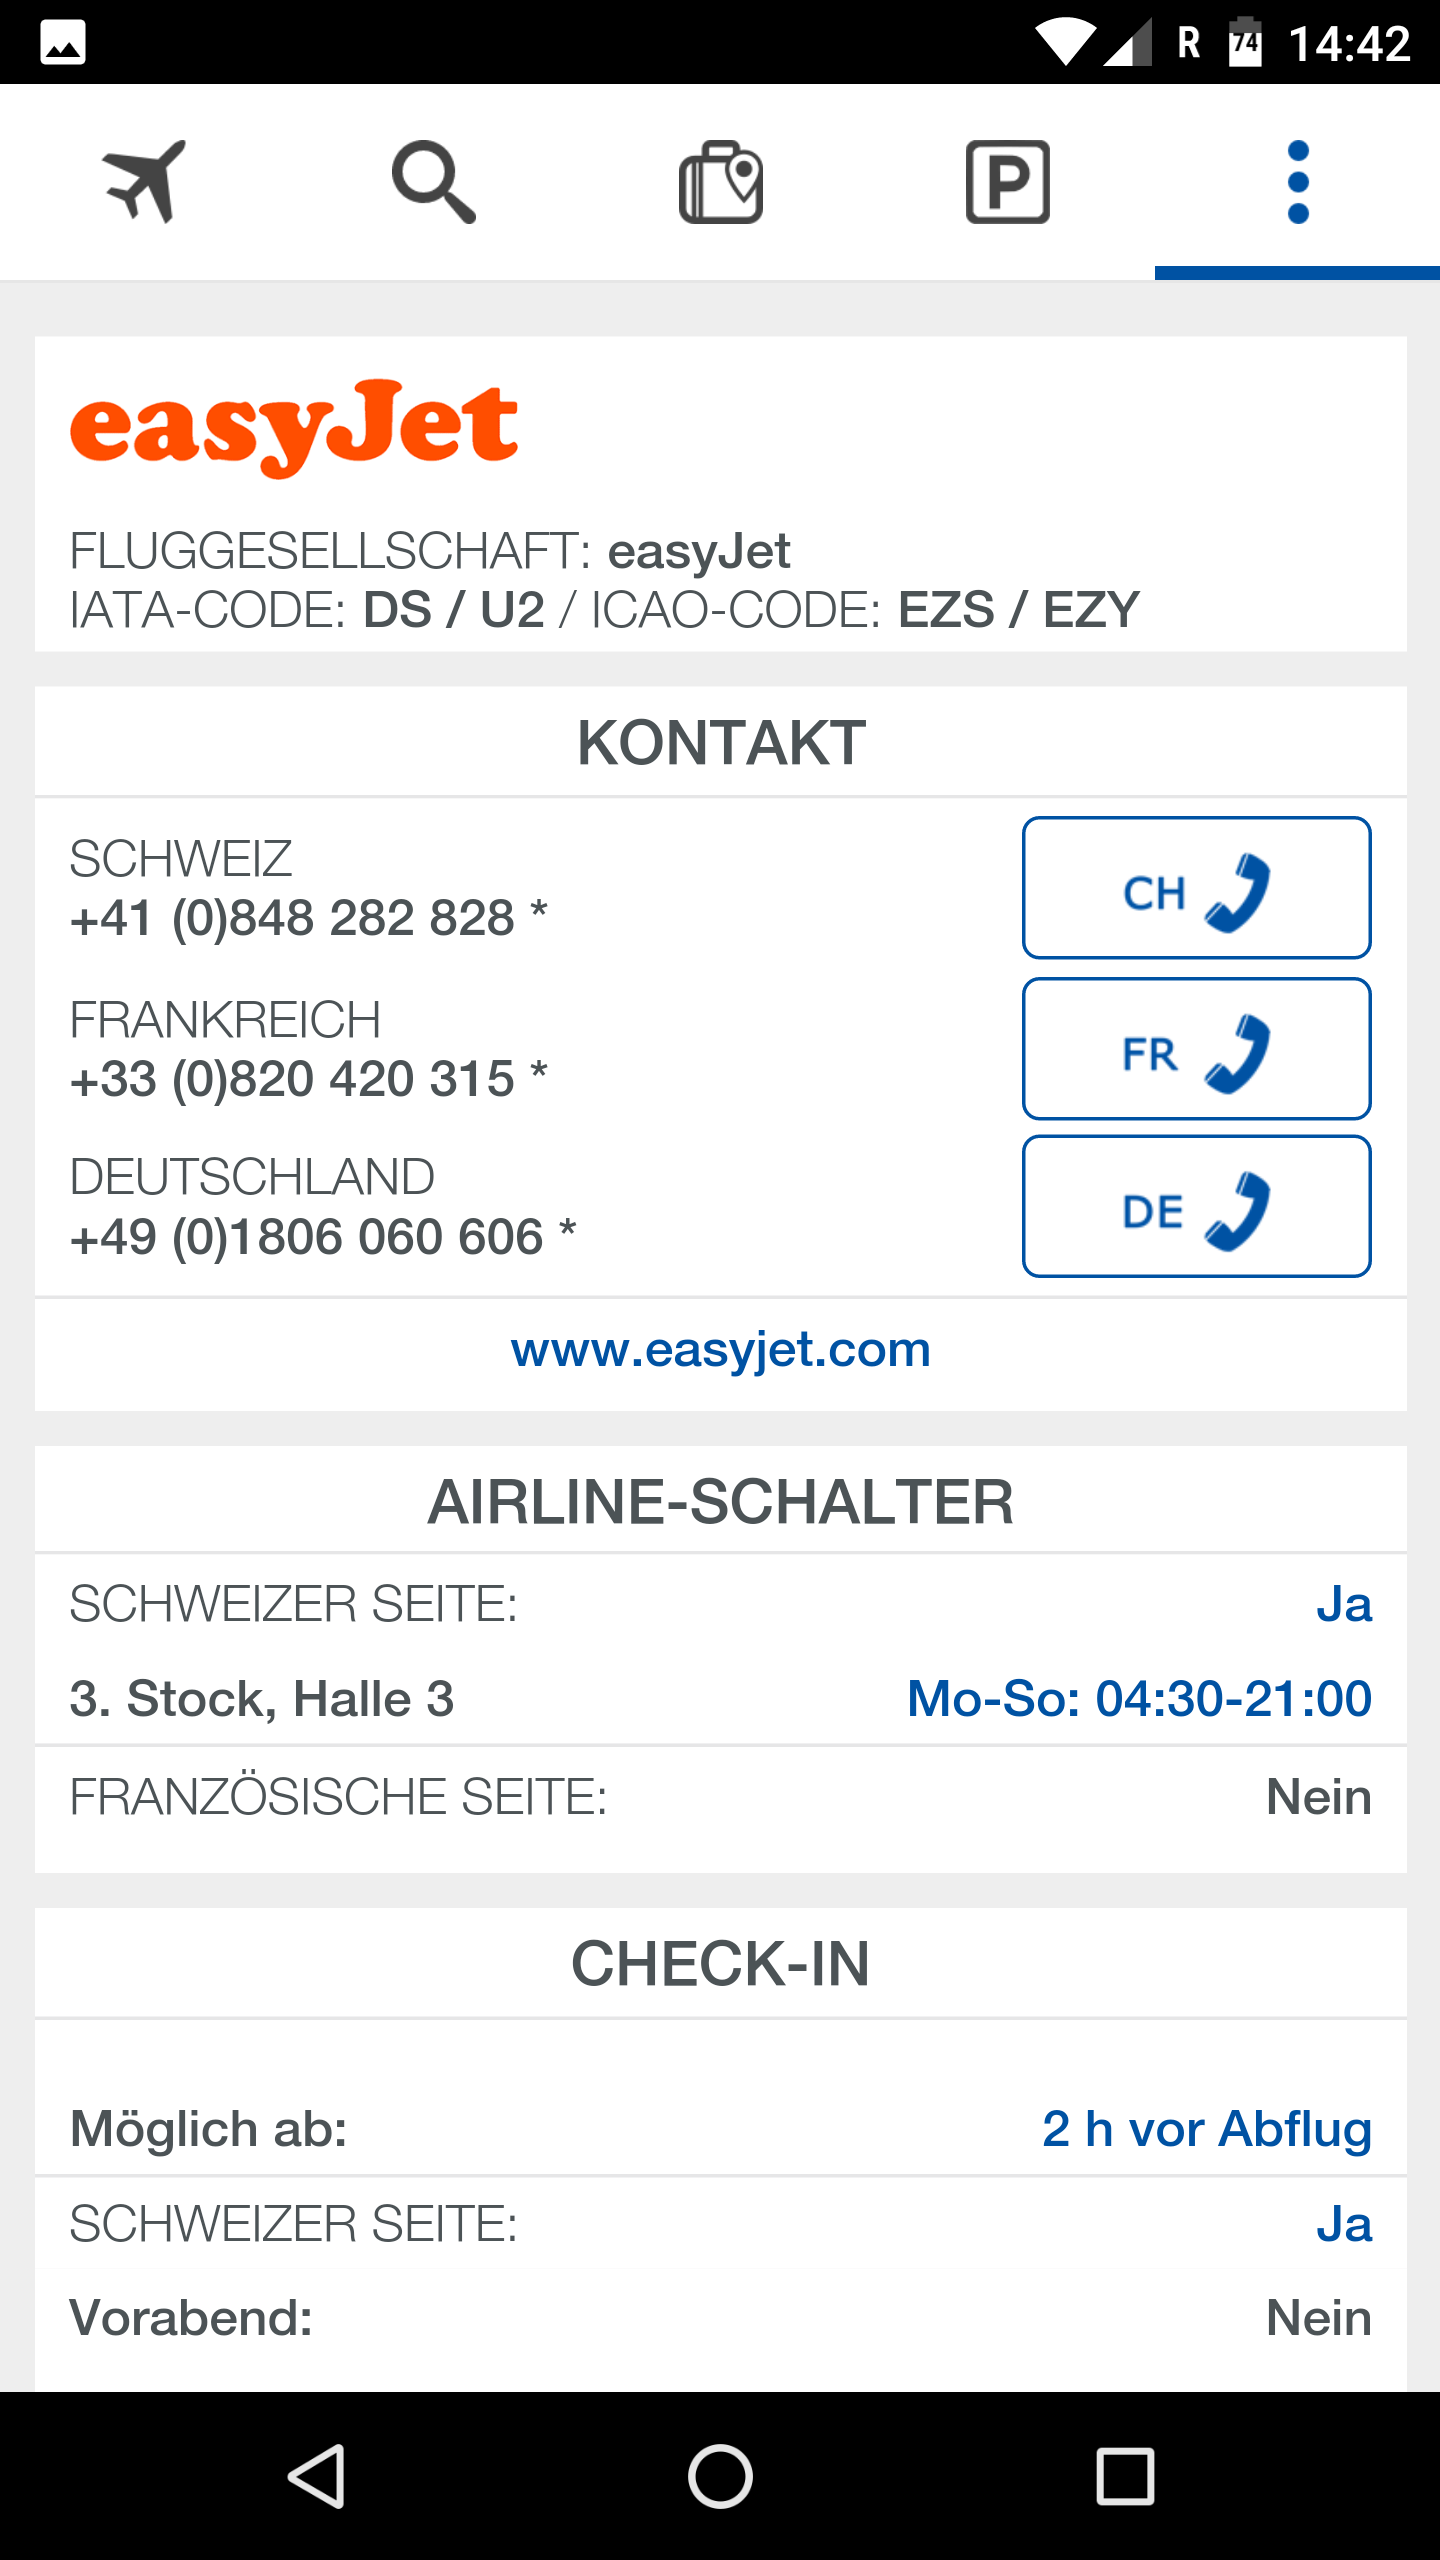Tap the 2 h vor Abflug value
This screenshot has height=2560, width=1440.
click(1206, 2128)
